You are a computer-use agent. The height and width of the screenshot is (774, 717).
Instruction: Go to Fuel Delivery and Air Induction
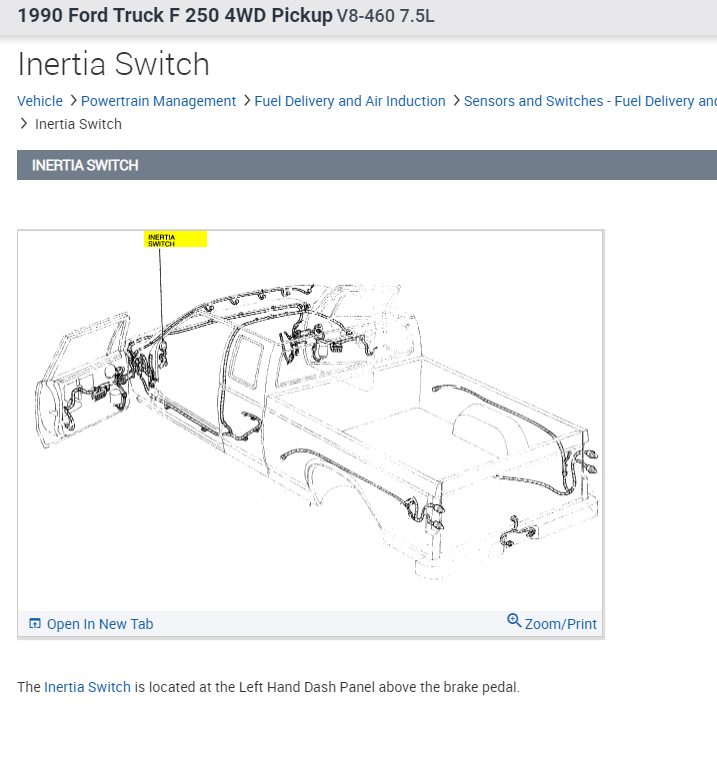coord(350,101)
